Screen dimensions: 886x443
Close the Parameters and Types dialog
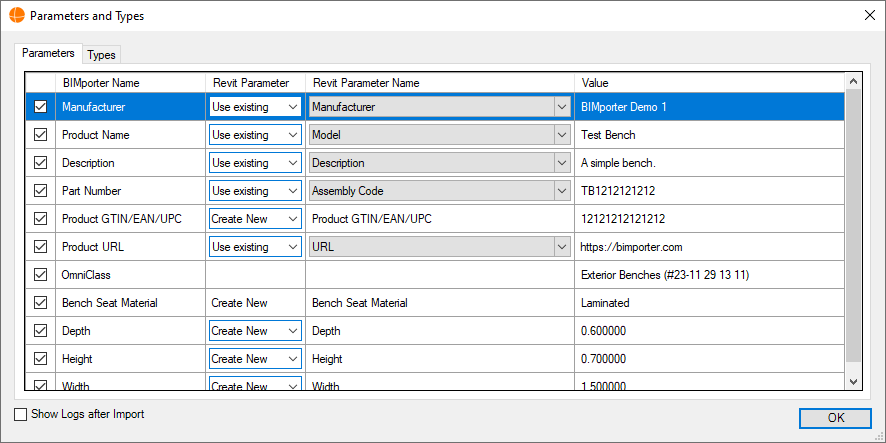tap(870, 15)
